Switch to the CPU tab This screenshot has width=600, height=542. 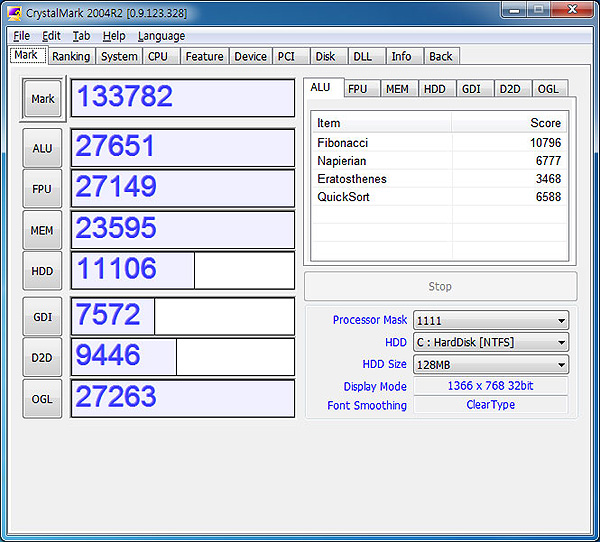[161, 56]
